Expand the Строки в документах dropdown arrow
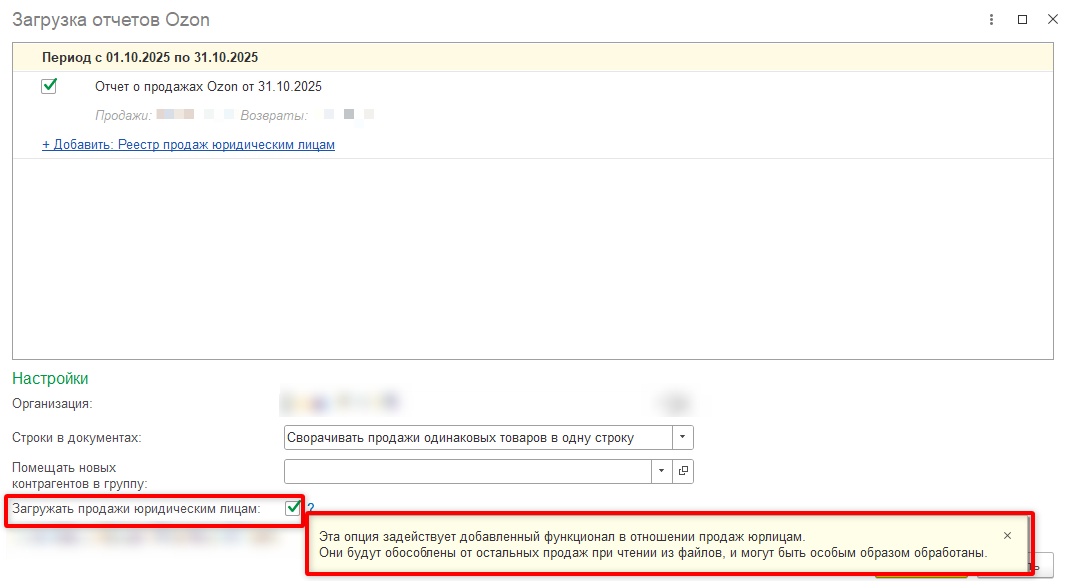1069x581 pixels. (x=682, y=437)
